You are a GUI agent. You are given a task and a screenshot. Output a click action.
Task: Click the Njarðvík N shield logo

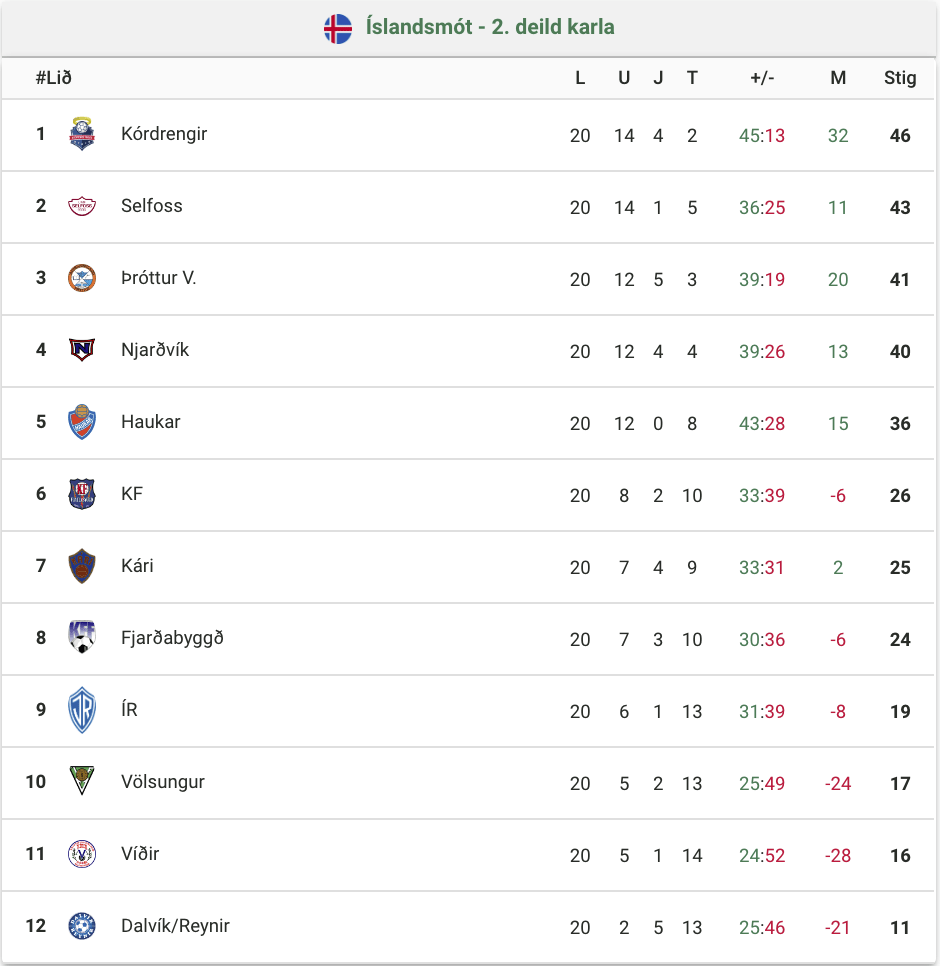(82, 350)
